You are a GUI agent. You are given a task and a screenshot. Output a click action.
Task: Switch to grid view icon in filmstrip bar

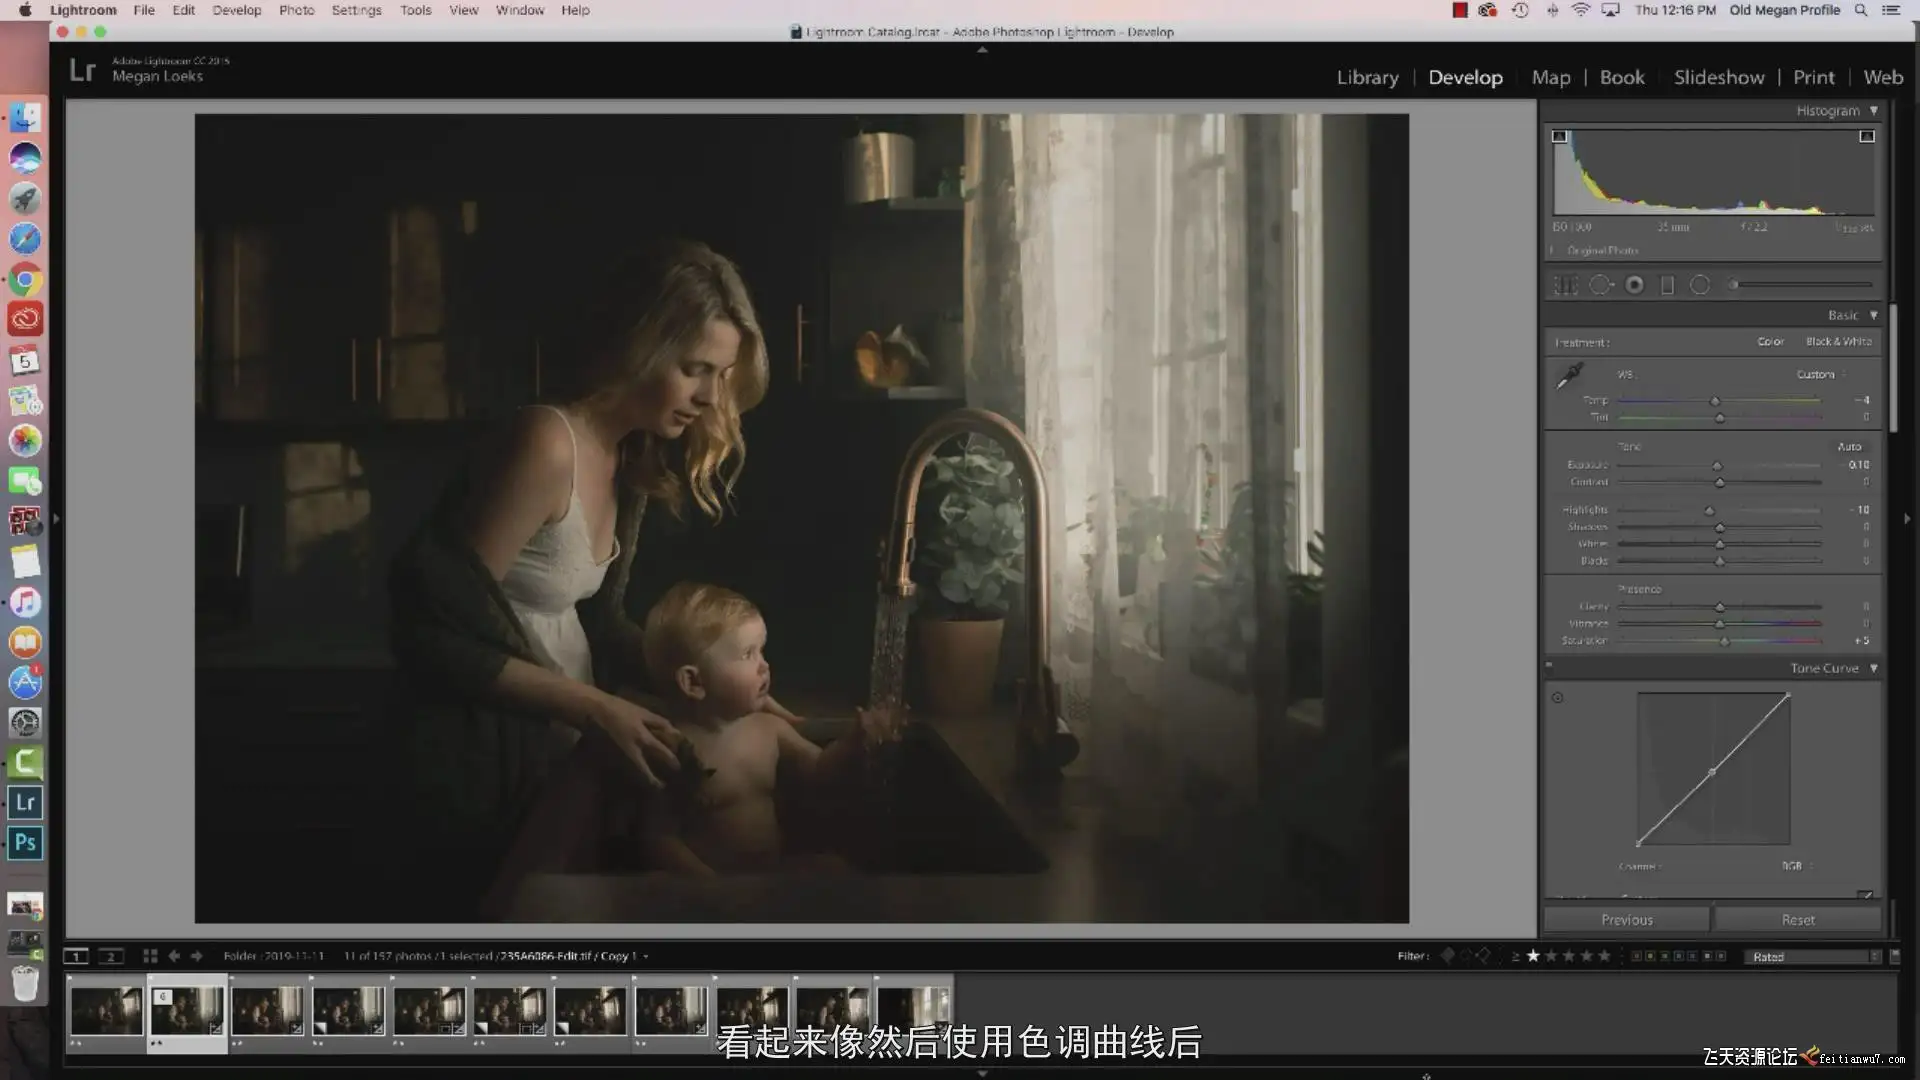click(x=150, y=956)
